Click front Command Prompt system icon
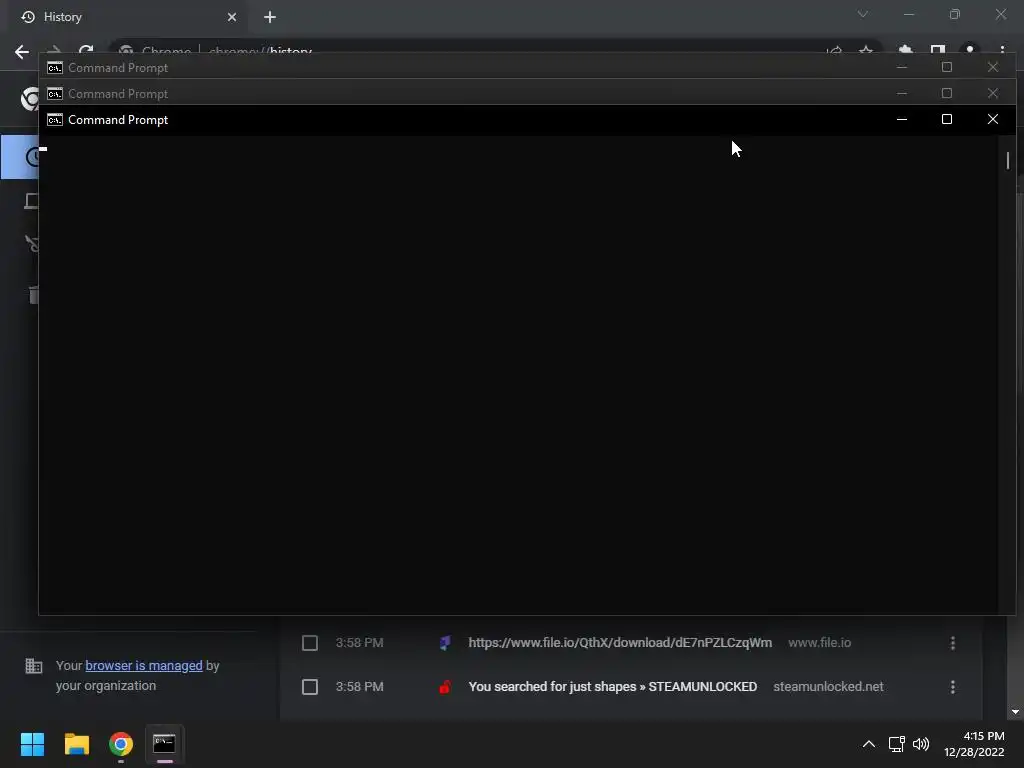The height and width of the screenshot is (768, 1024). (55, 120)
